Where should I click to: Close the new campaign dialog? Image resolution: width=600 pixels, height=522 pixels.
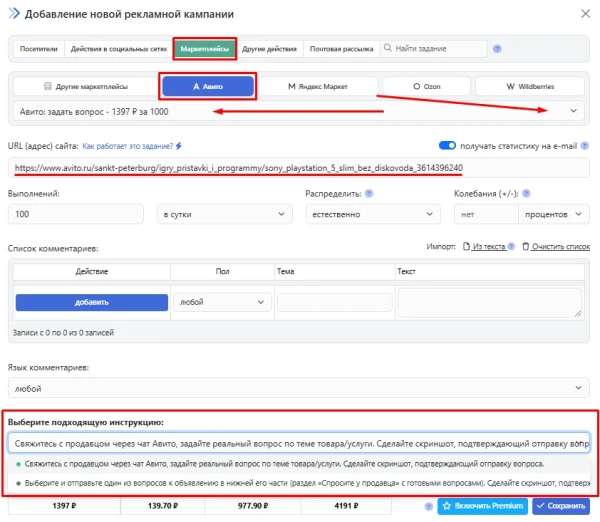[x=584, y=12]
